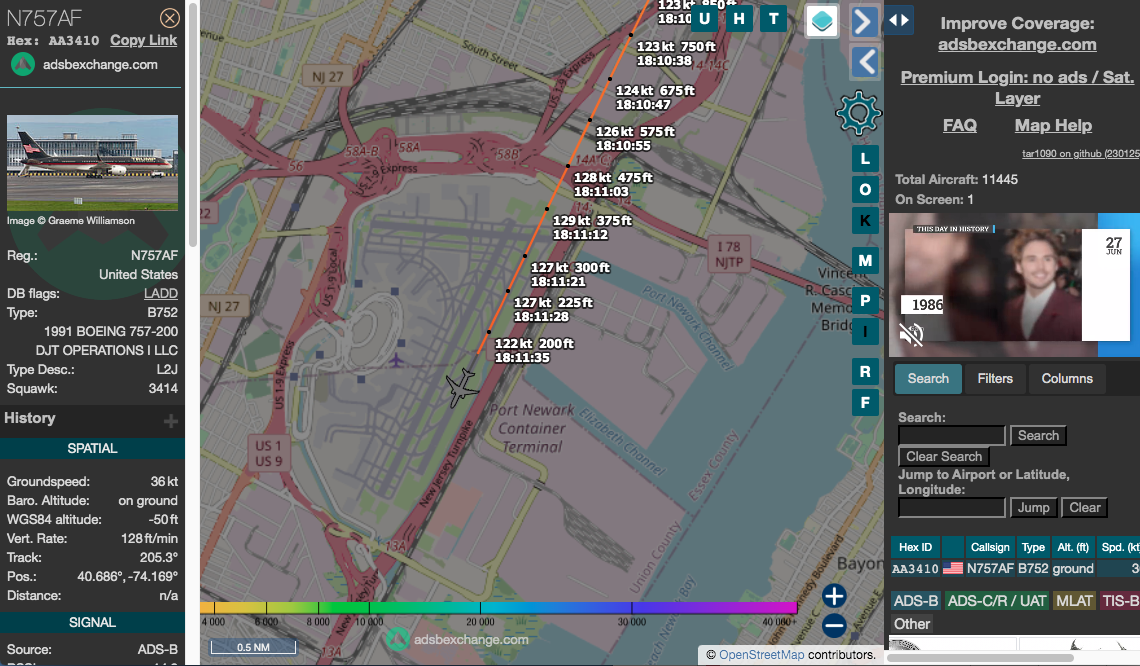Viewport: 1140px width, 666px height.
Task: Toggle the I map button
Action: [x=865, y=332]
